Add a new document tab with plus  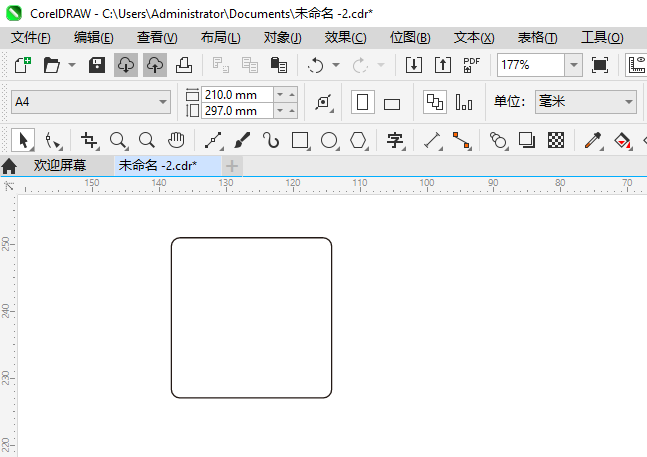232,166
